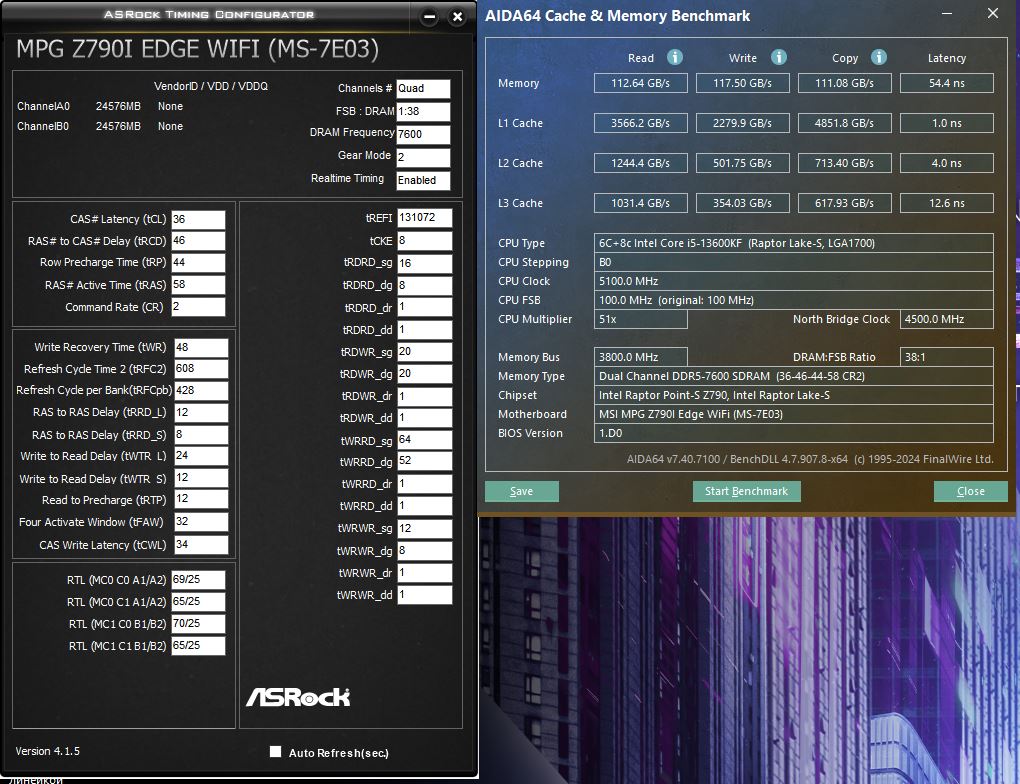Click the Write info icon in AIDA64
1020x784 pixels.
point(779,57)
